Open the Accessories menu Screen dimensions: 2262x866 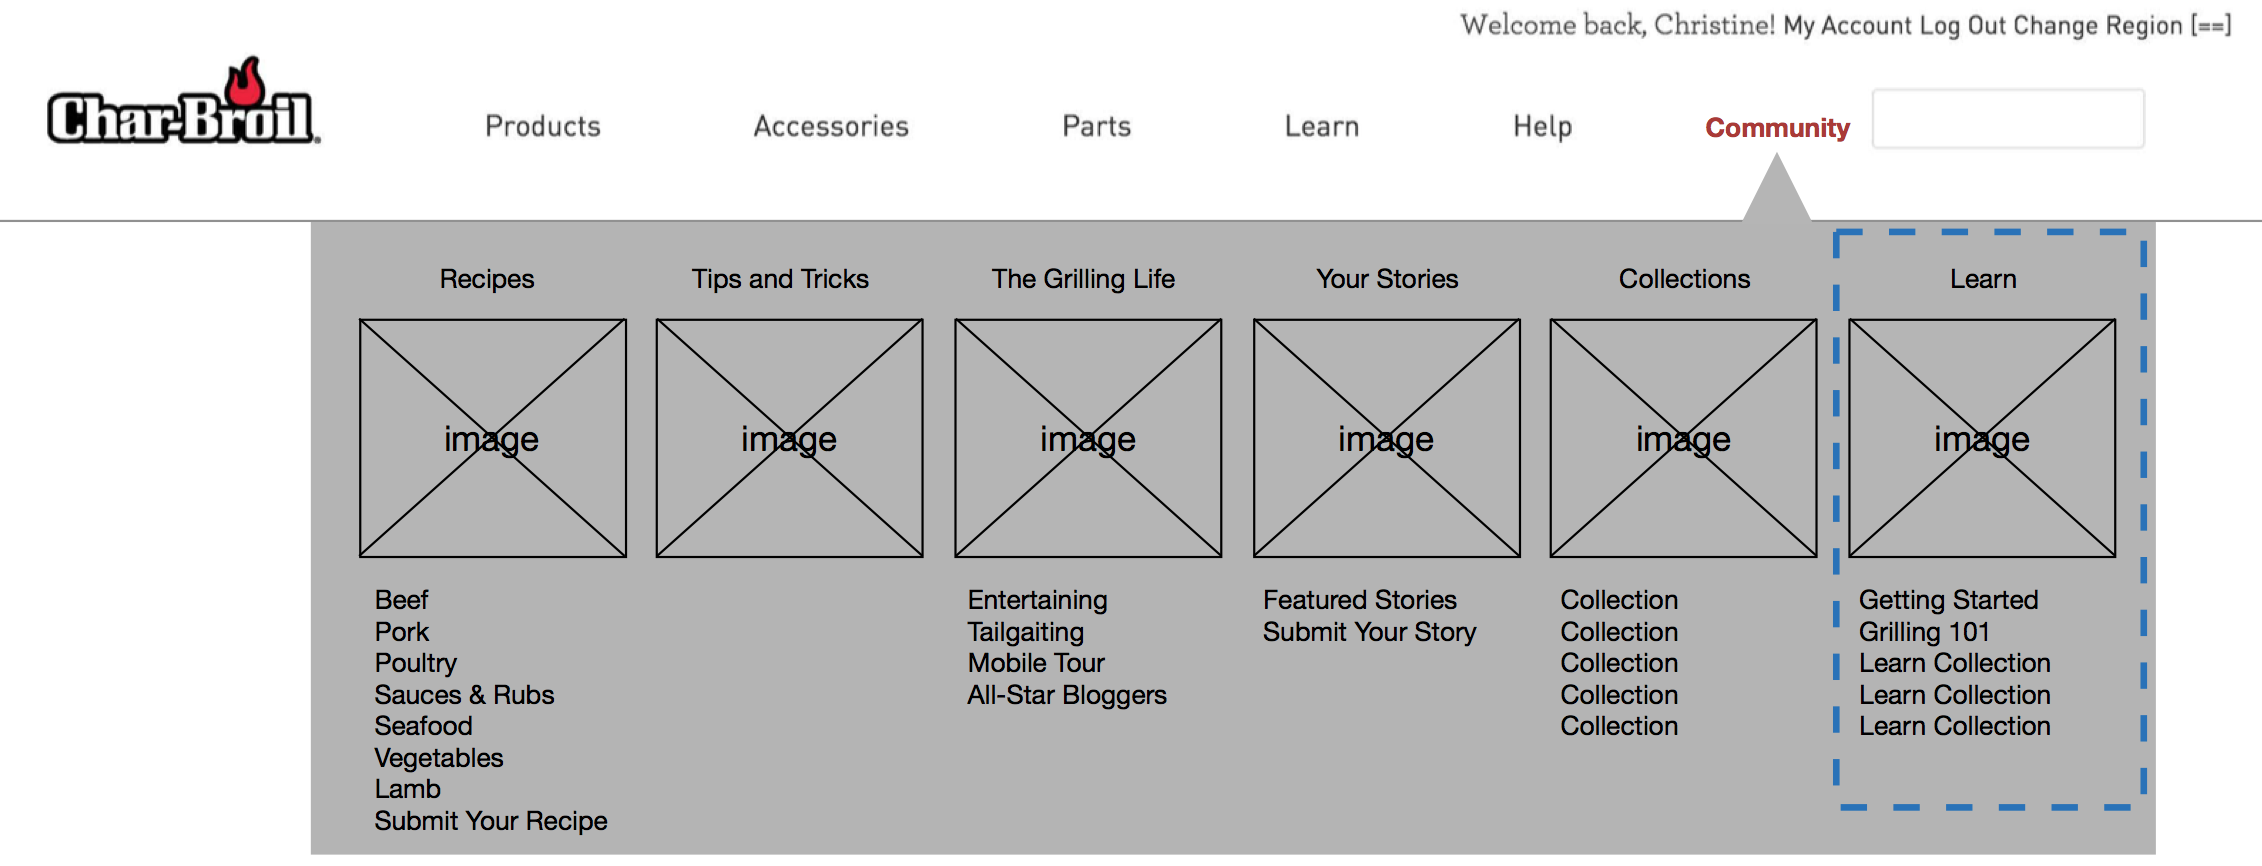point(830,126)
